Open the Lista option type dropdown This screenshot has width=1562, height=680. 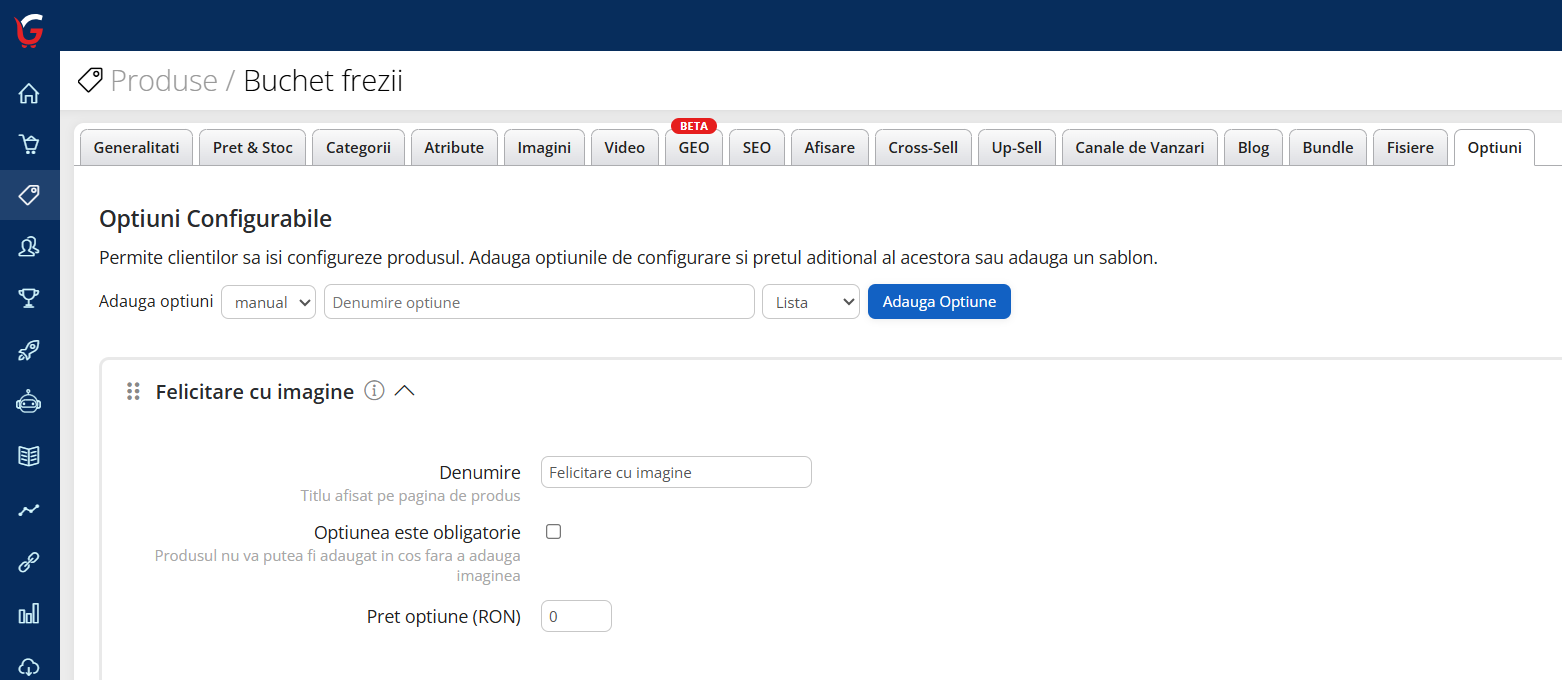[811, 302]
